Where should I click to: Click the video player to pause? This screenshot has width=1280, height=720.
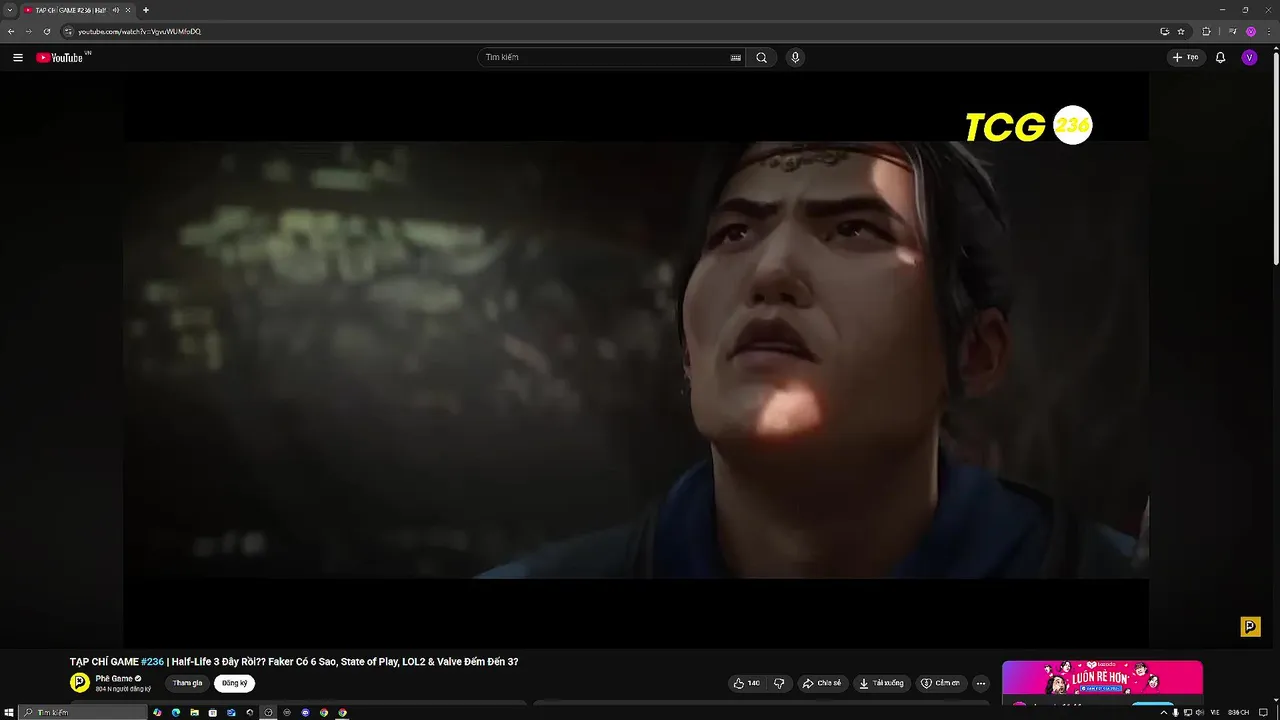(636, 360)
